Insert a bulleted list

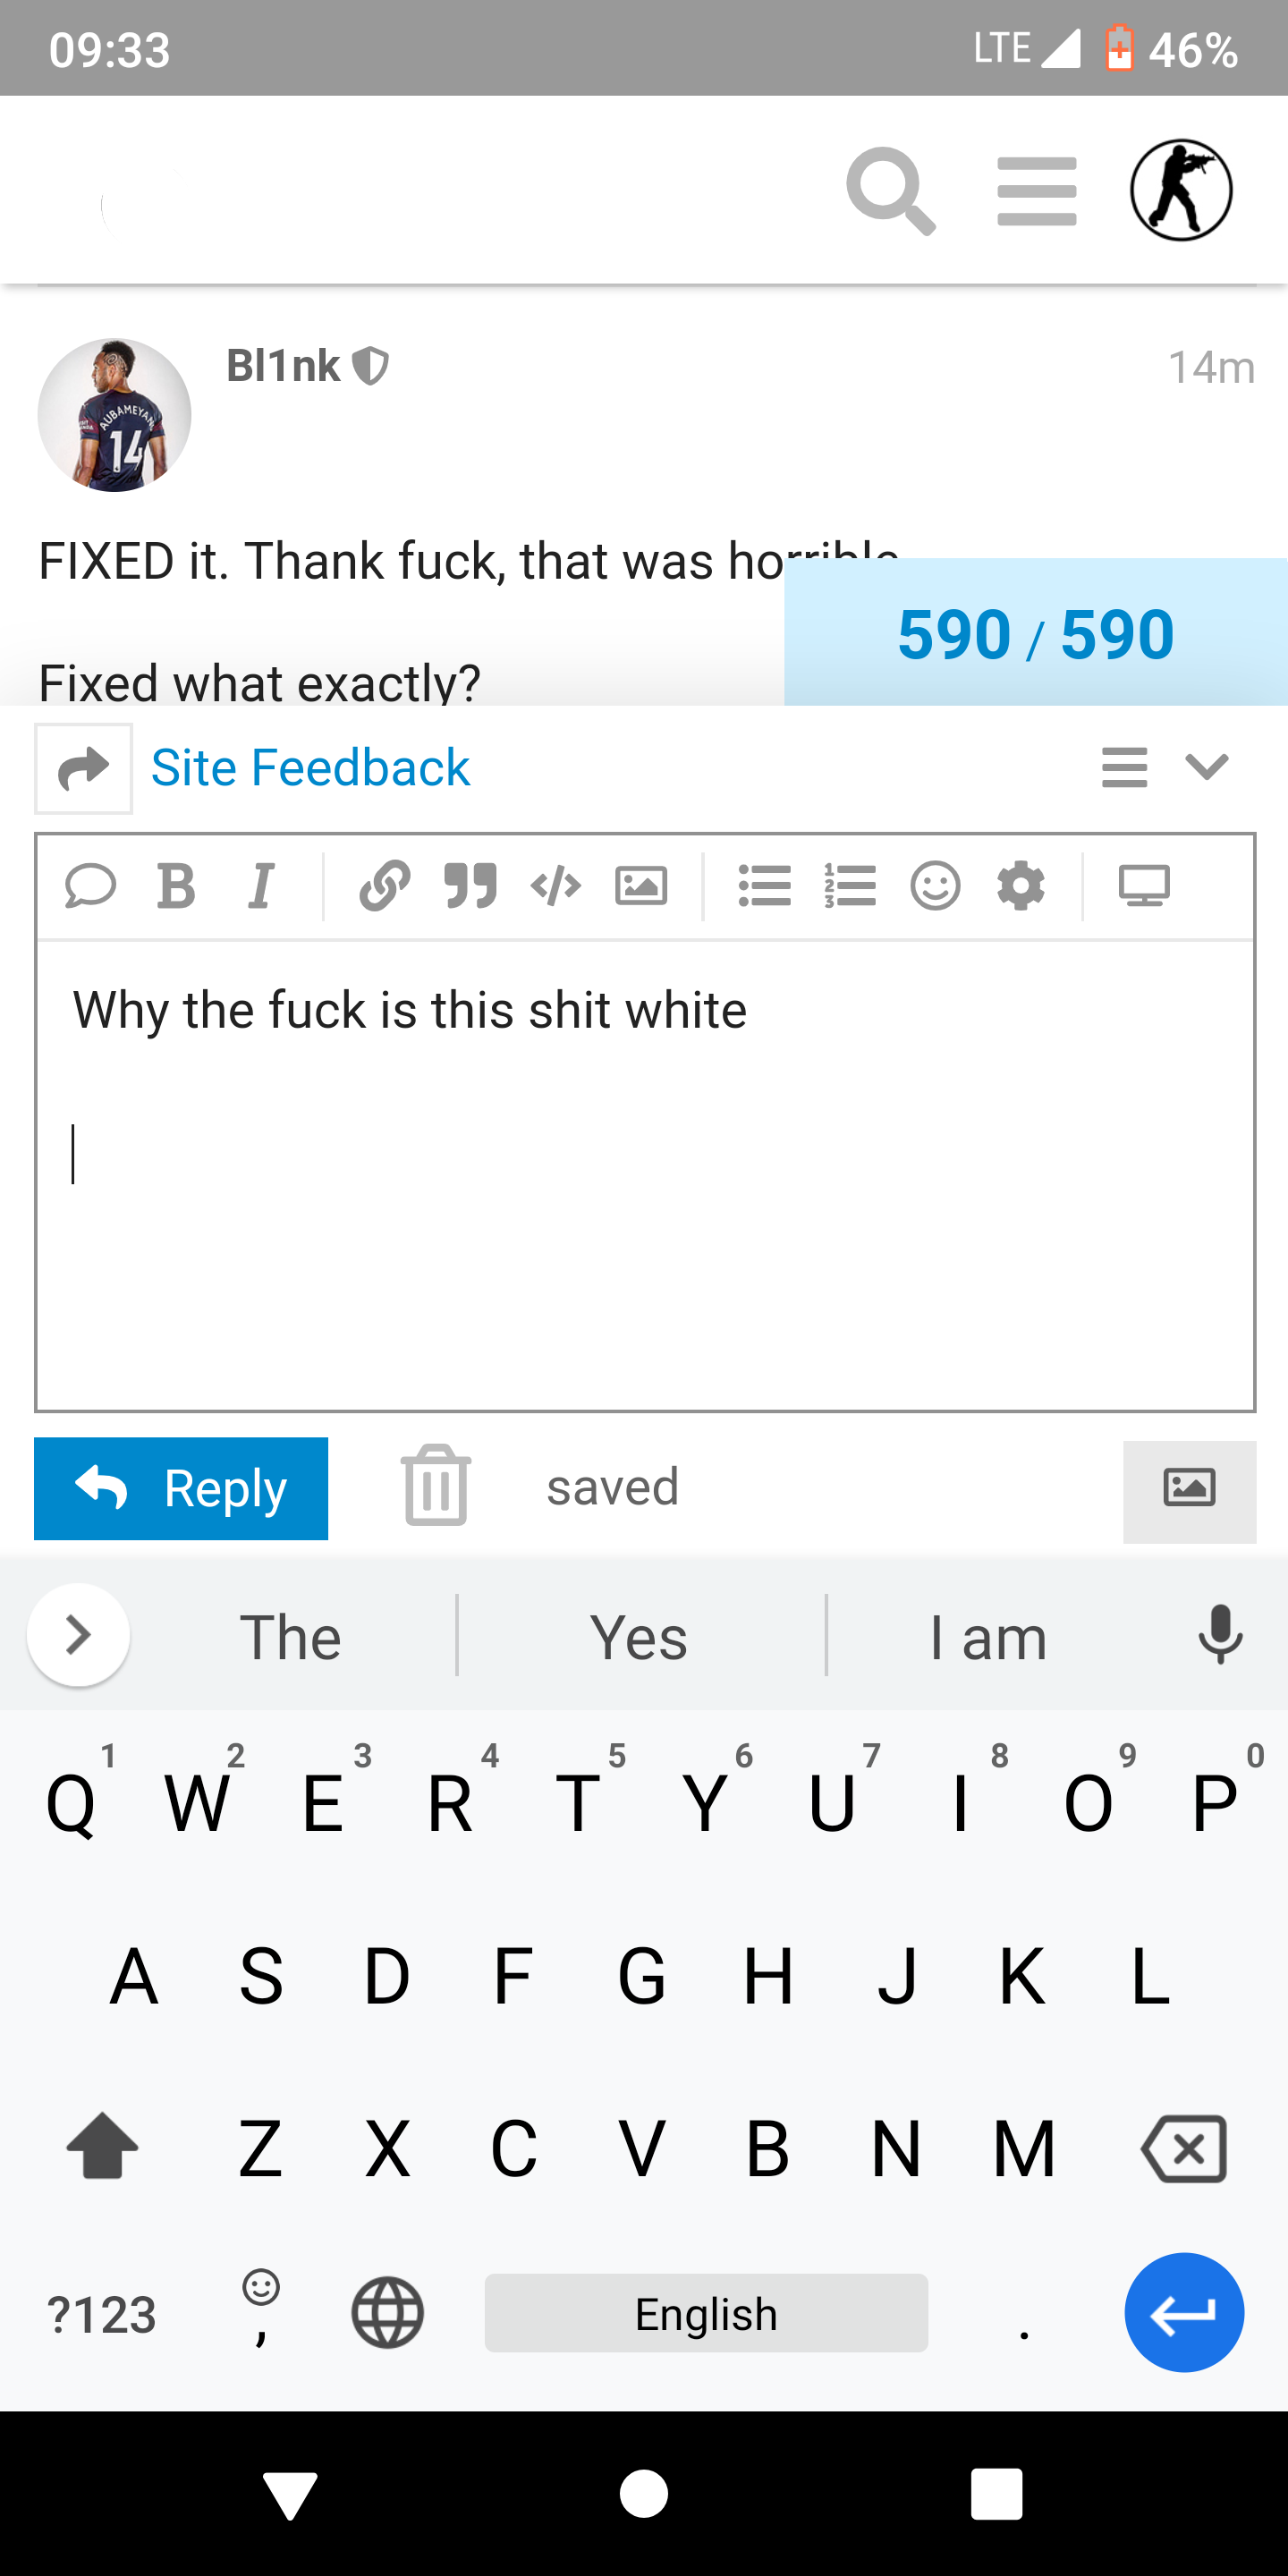[x=765, y=886]
